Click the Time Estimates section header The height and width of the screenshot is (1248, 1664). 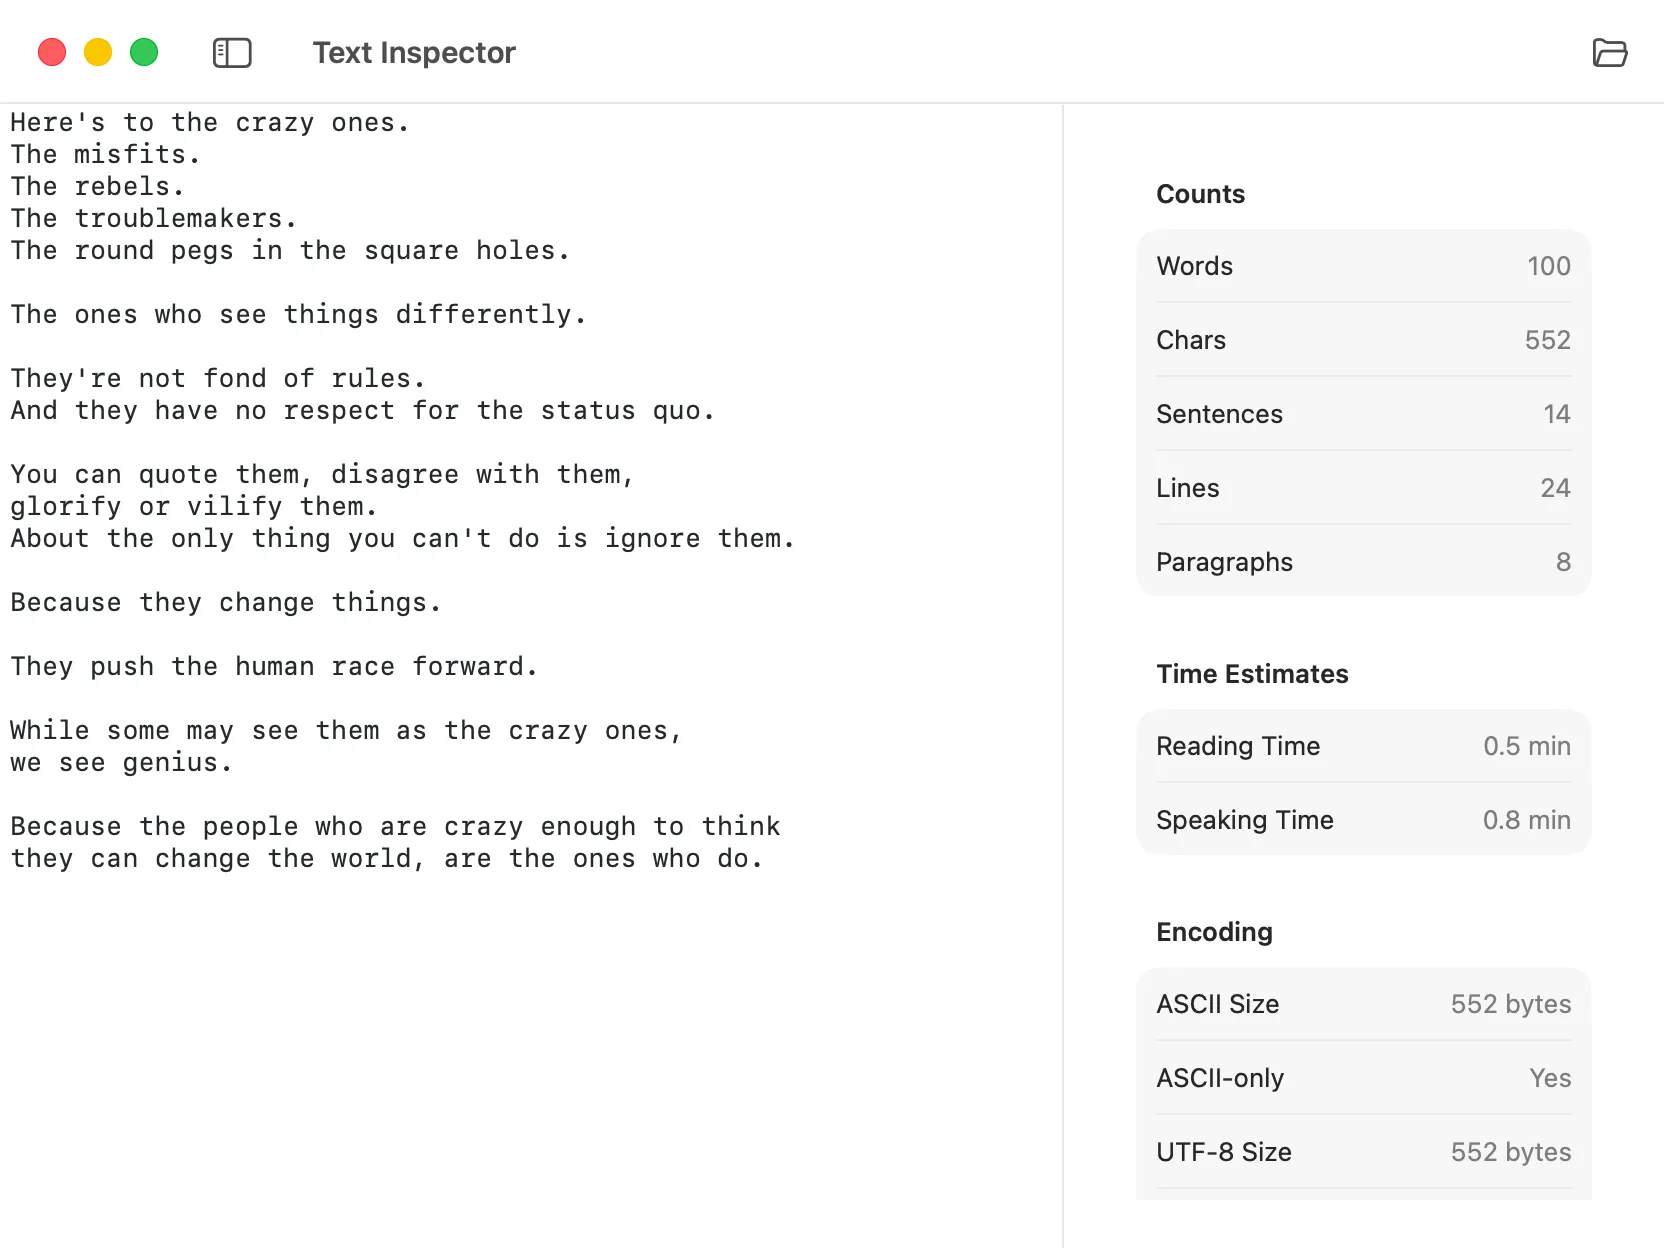click(1252, 674)
